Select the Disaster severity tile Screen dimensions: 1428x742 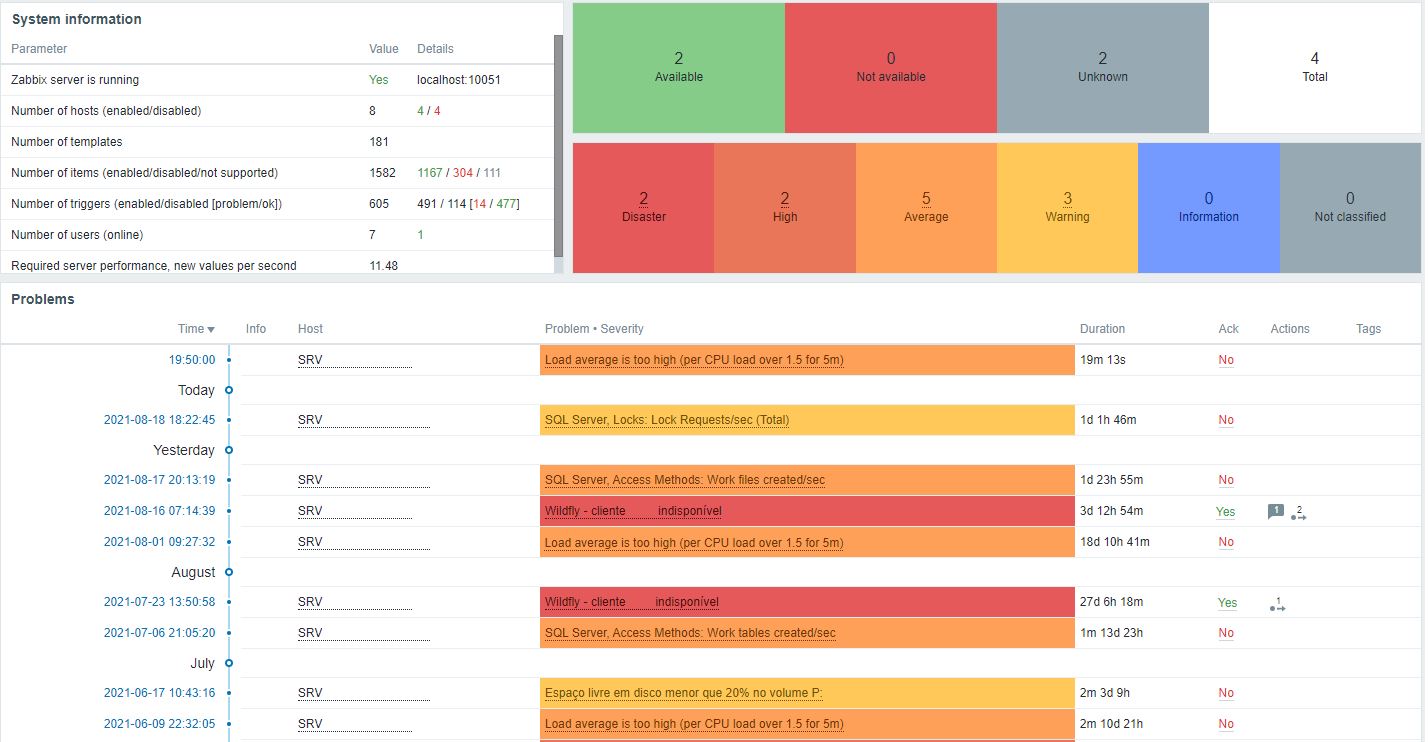click(x=644, y=207)
